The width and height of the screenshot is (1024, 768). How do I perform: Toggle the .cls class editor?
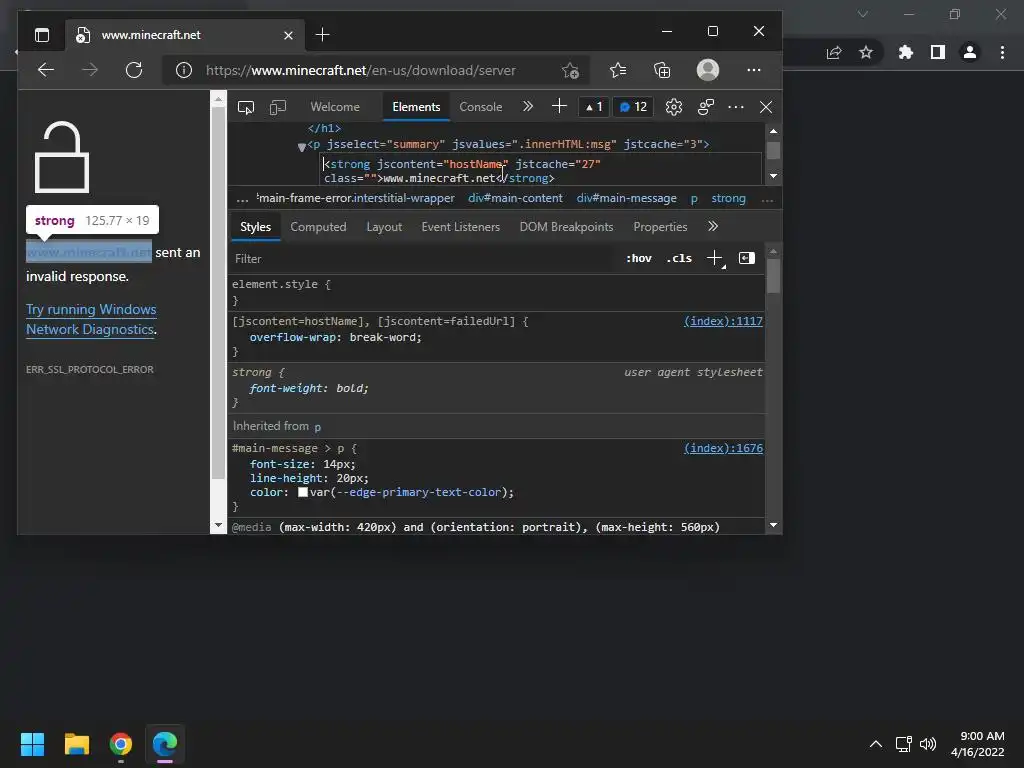[679, 258]
